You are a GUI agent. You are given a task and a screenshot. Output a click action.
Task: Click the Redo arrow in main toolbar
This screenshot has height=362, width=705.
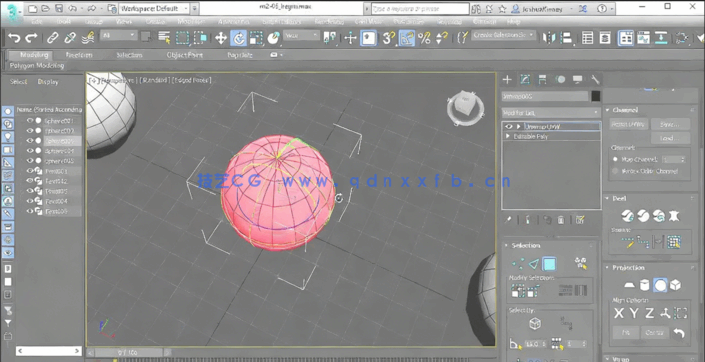tap(31, 38)
